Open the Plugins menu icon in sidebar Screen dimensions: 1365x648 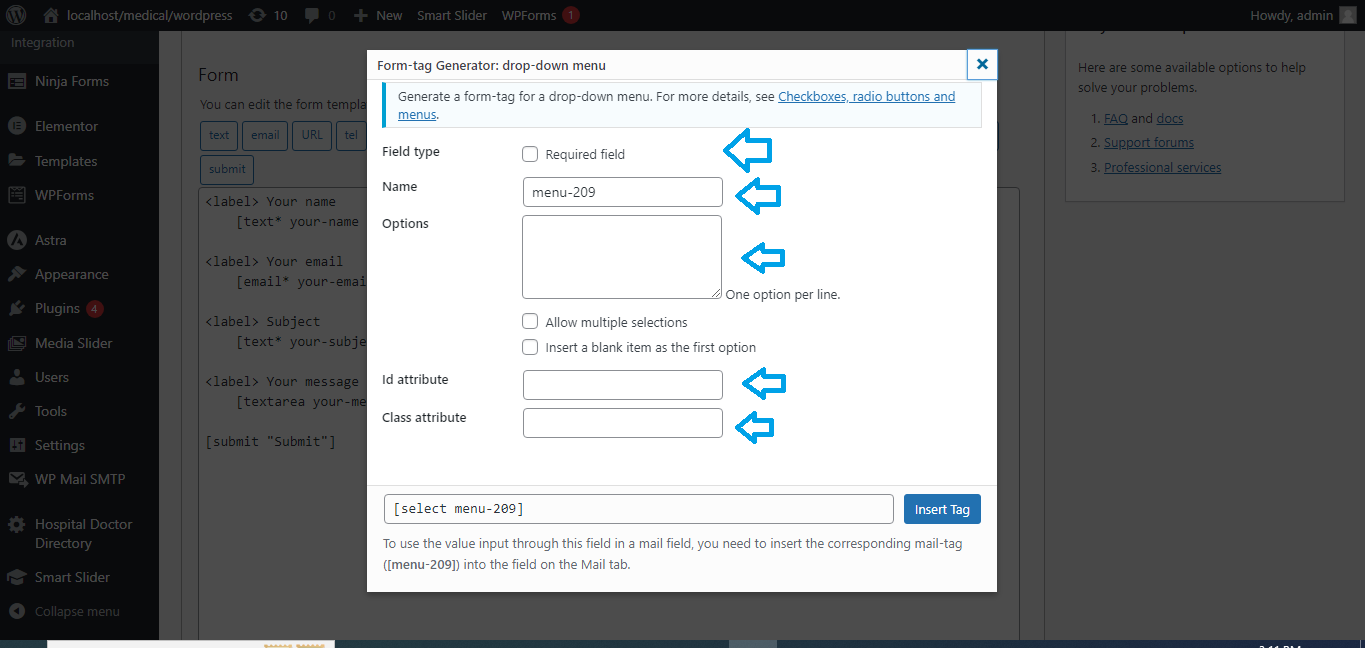click(16, 308)
